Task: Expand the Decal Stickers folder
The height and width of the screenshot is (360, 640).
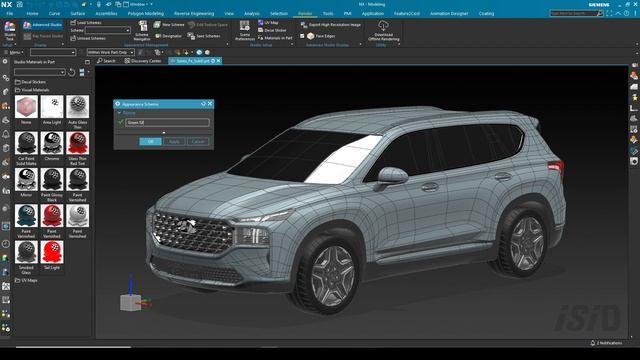Action: click(31, 82)
